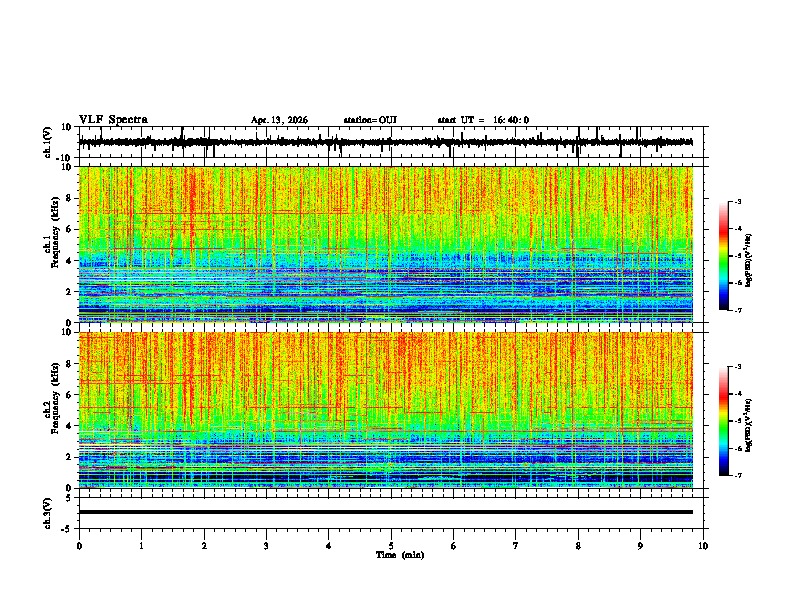Click the "ch.1(V)" axis label
Screen dimensions: 792x612
point(48,142)
